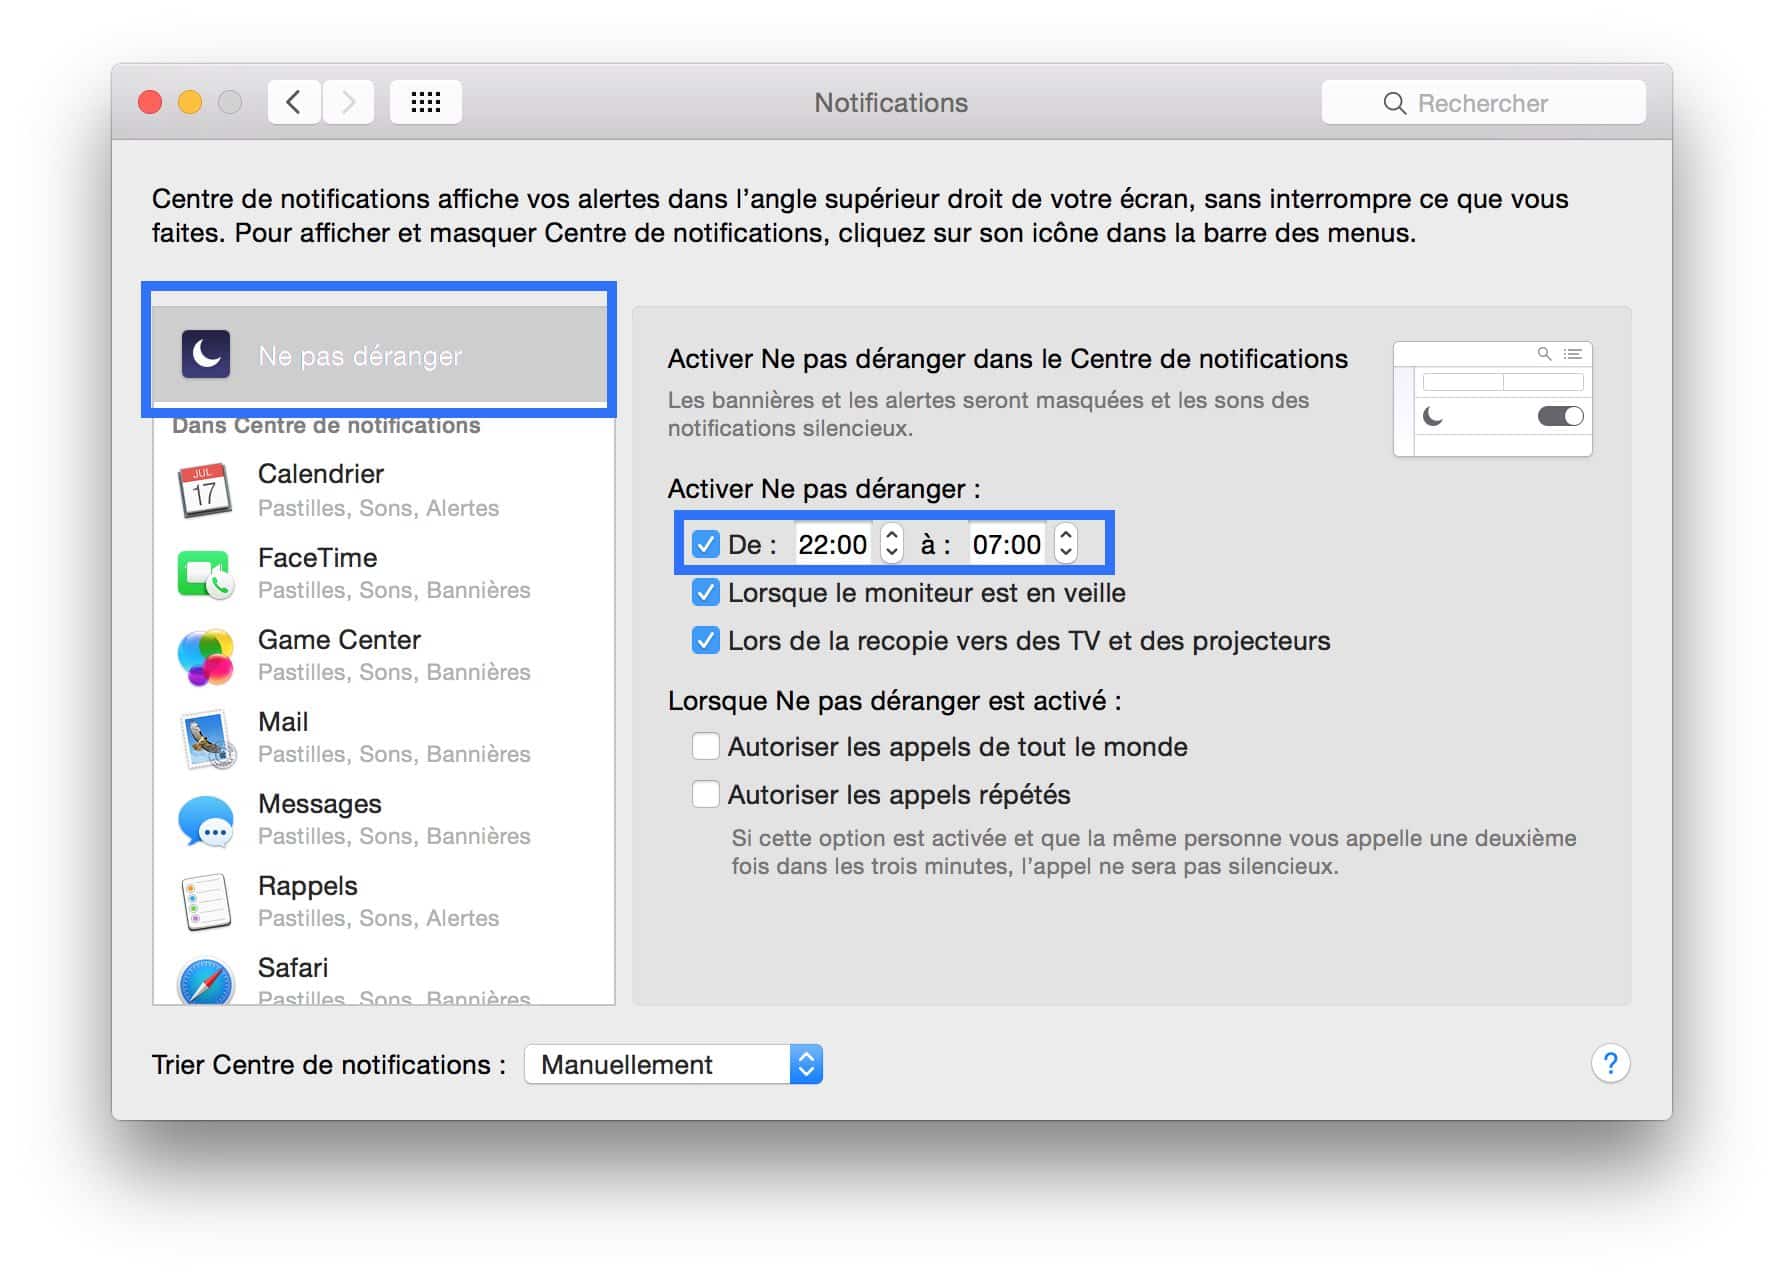Select the Game Center row label

coord(339,639)
